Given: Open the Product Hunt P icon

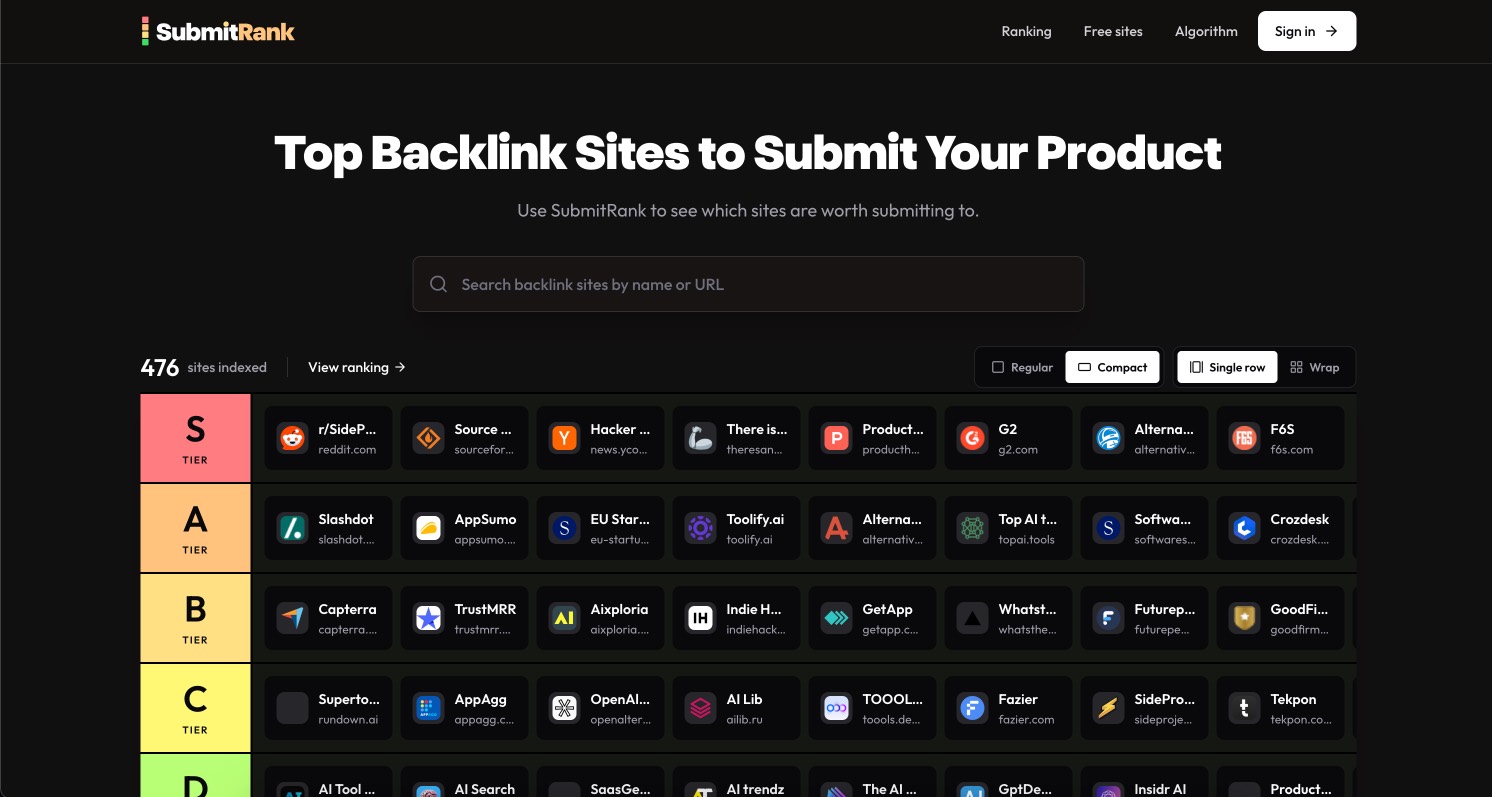Looking at the screenshot, I should 837,438.
